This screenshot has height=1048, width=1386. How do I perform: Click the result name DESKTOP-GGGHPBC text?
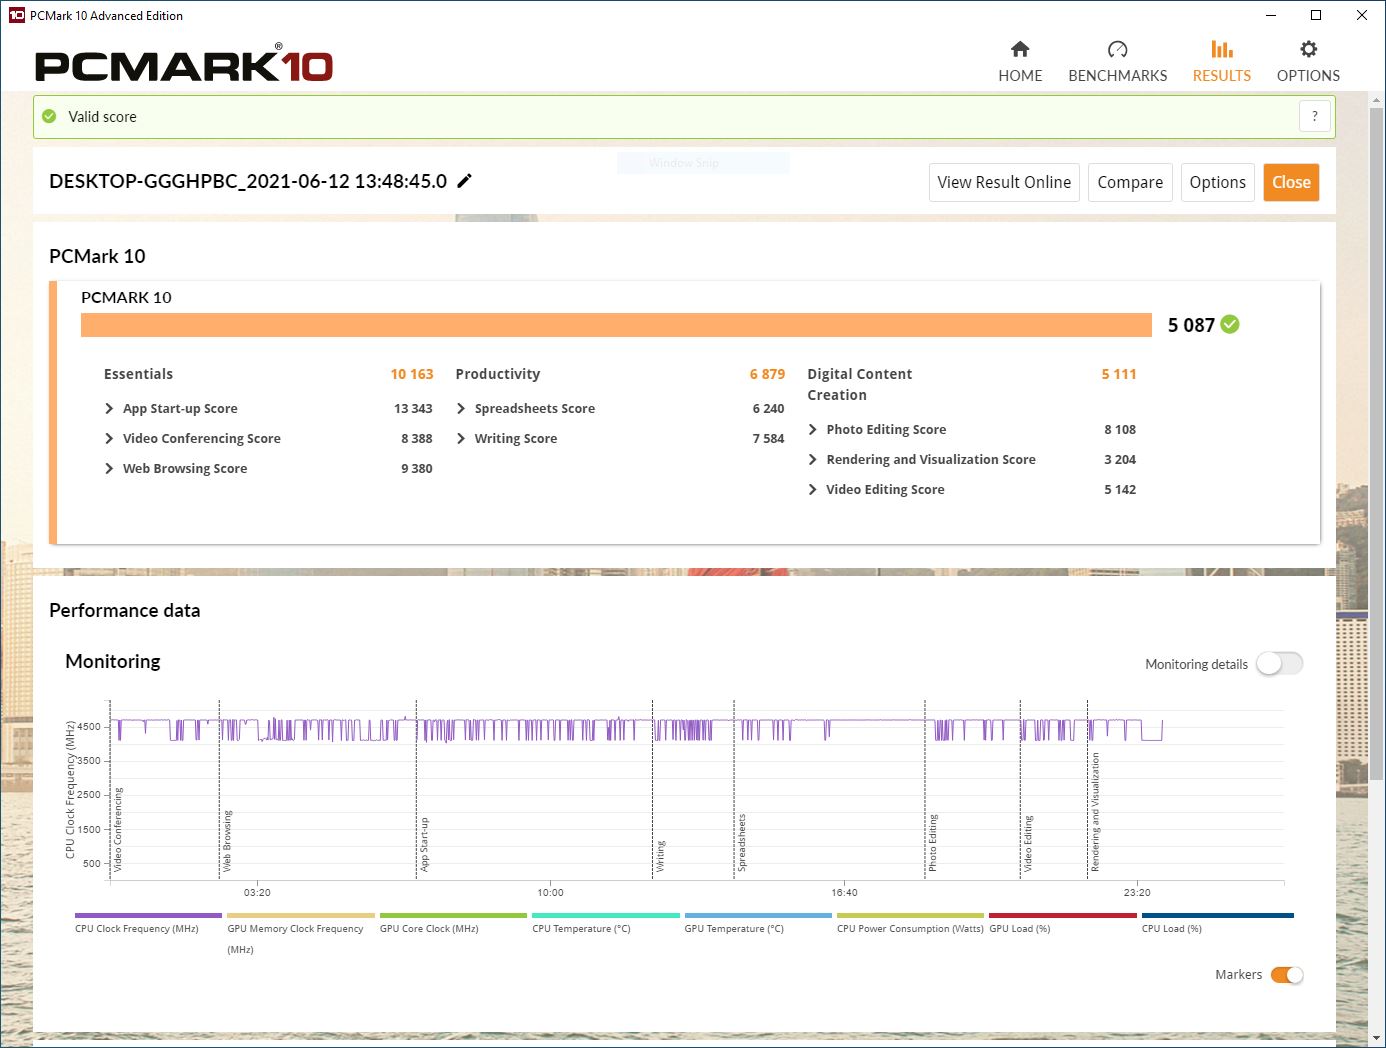[x=248, y=181]
